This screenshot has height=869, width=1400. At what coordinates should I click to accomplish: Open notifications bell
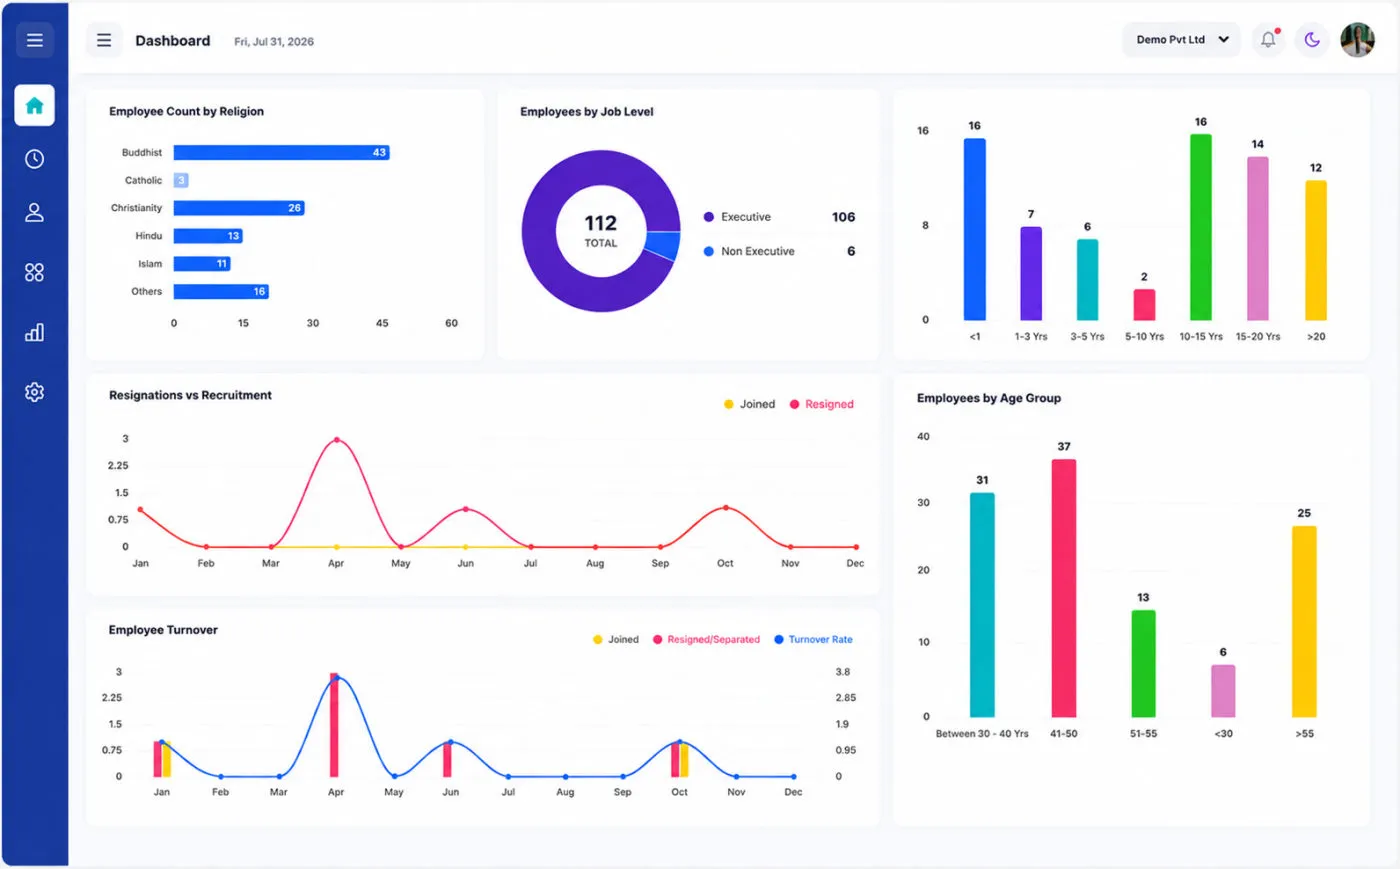click(x=1268, y=40)
